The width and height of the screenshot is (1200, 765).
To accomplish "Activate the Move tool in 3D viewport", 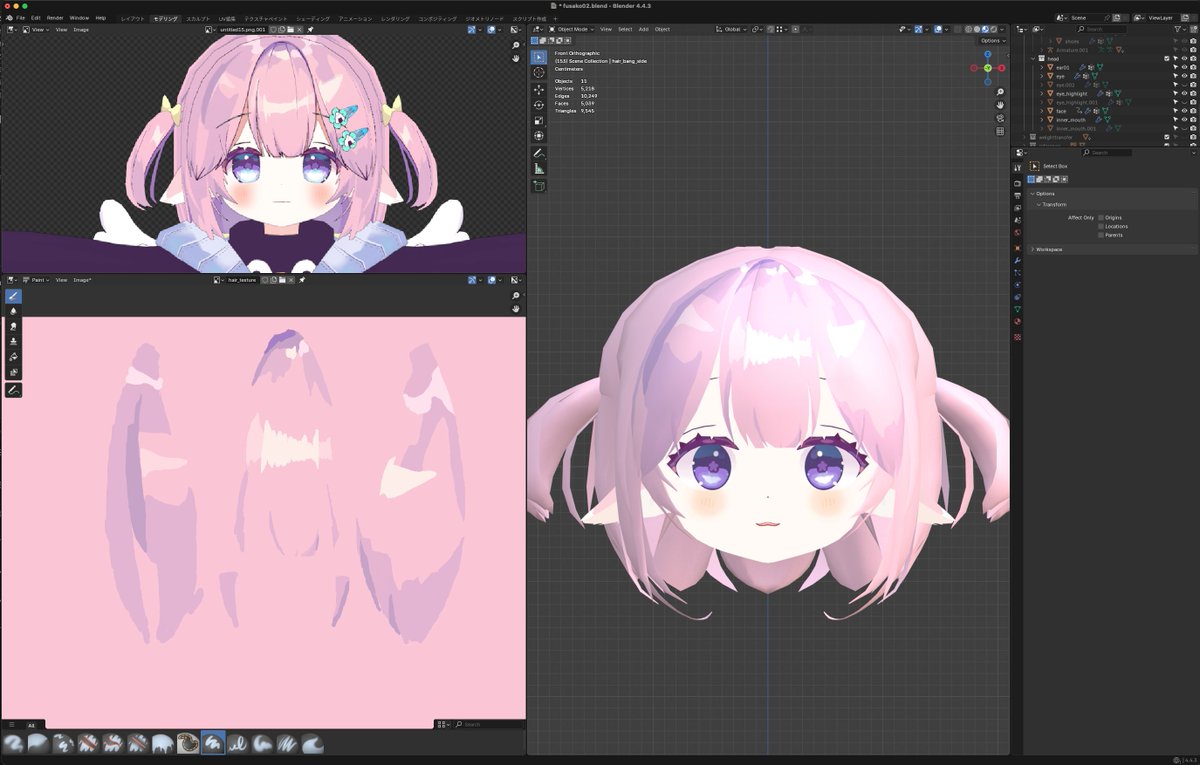I will tap(539, 90).
